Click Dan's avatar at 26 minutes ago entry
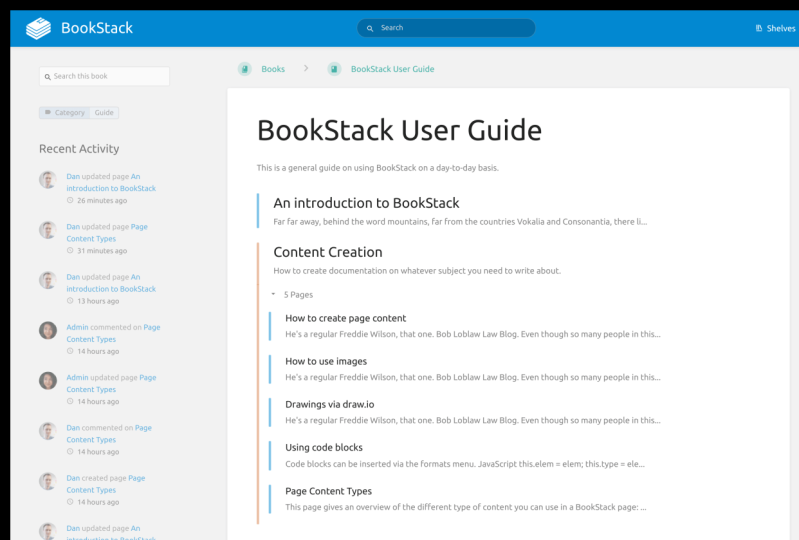The width and height of the screenshot is (799, 540). (48, 180)
